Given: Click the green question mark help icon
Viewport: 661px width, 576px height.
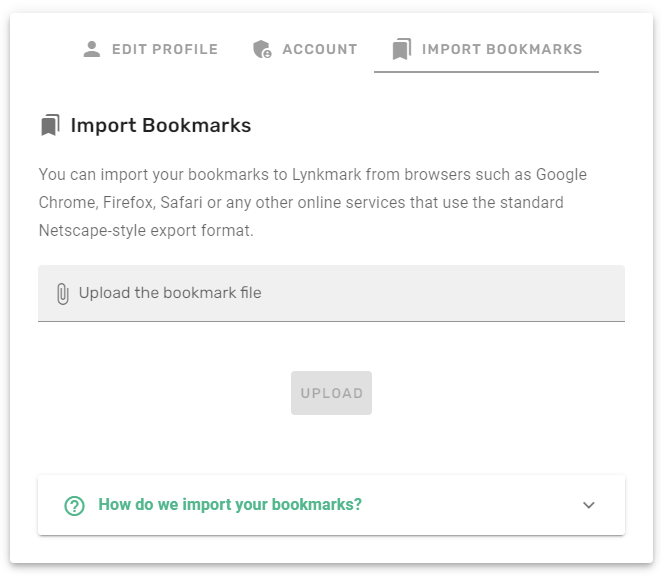Looking at the screenshot, I should [75, 505].
